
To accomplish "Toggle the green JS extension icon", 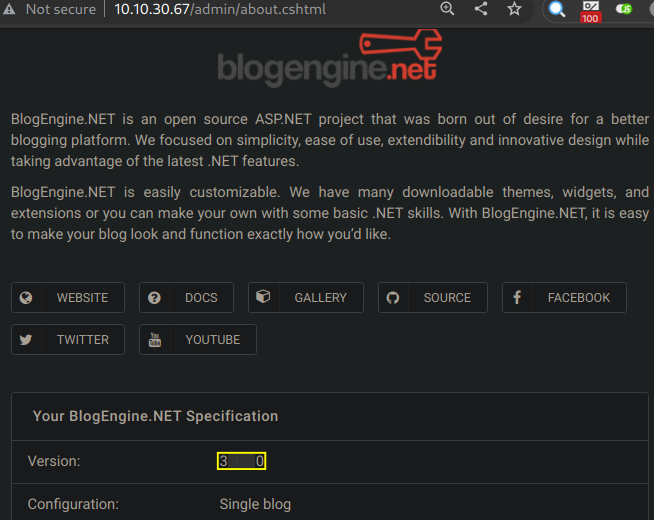I will [x=624, y=9].
